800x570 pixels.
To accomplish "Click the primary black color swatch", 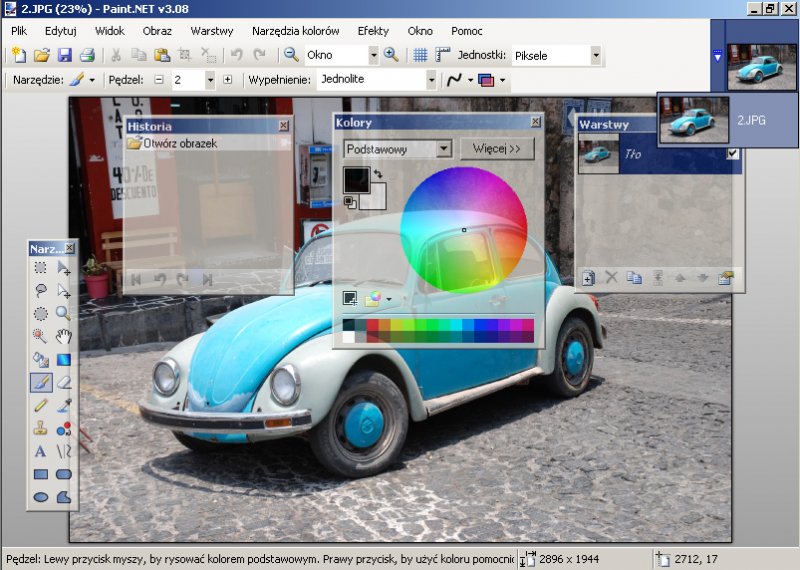I will coord(355,180).
